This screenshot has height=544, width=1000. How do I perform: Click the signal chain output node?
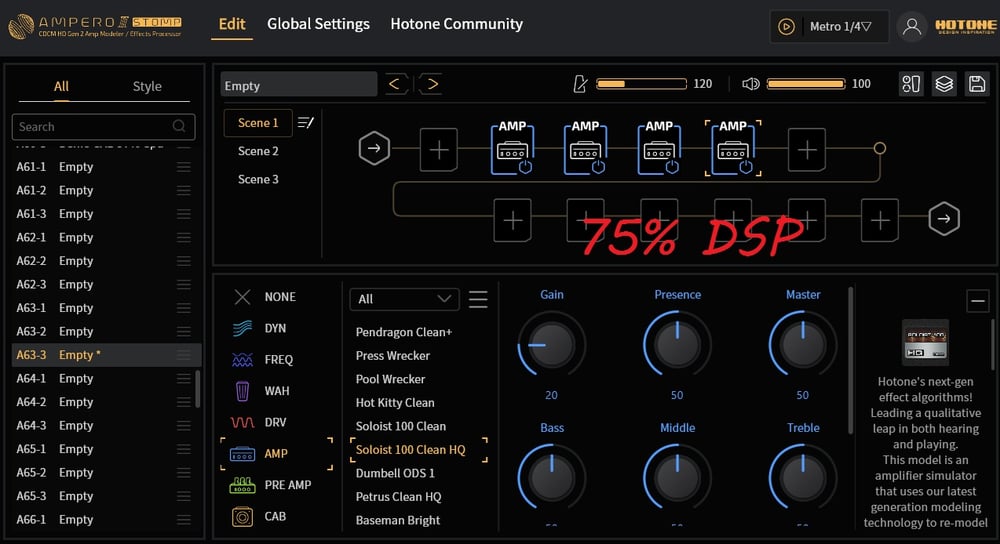pyautogui.click(x=944, y=219)
